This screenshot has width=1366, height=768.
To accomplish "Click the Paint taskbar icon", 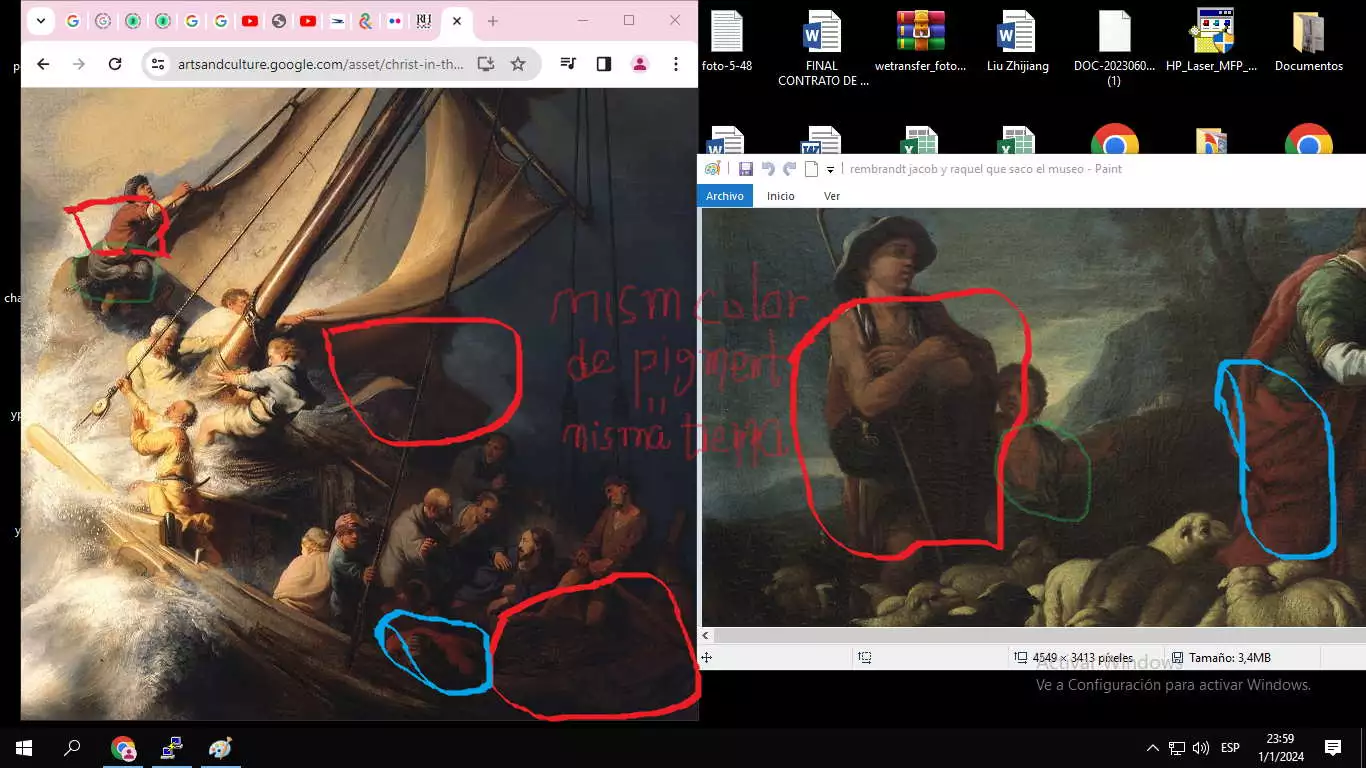I will pyautogui.click(x=219, y=748).
